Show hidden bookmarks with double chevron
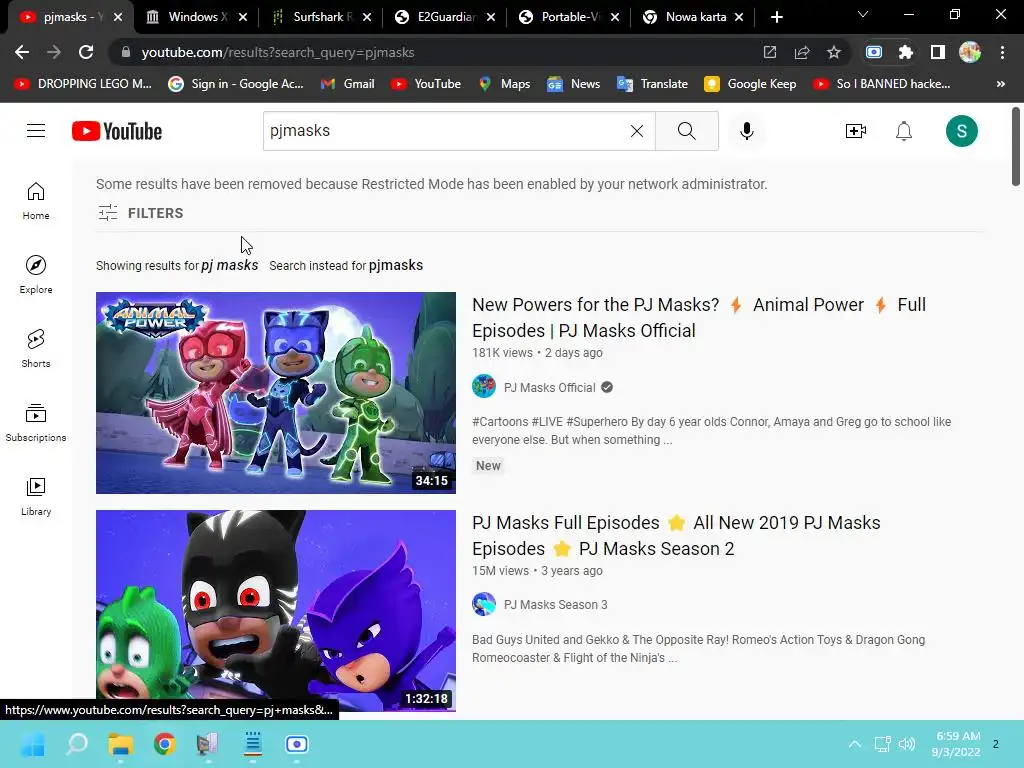This screenshot has height=768, width=1024. tap(1000, 84)
